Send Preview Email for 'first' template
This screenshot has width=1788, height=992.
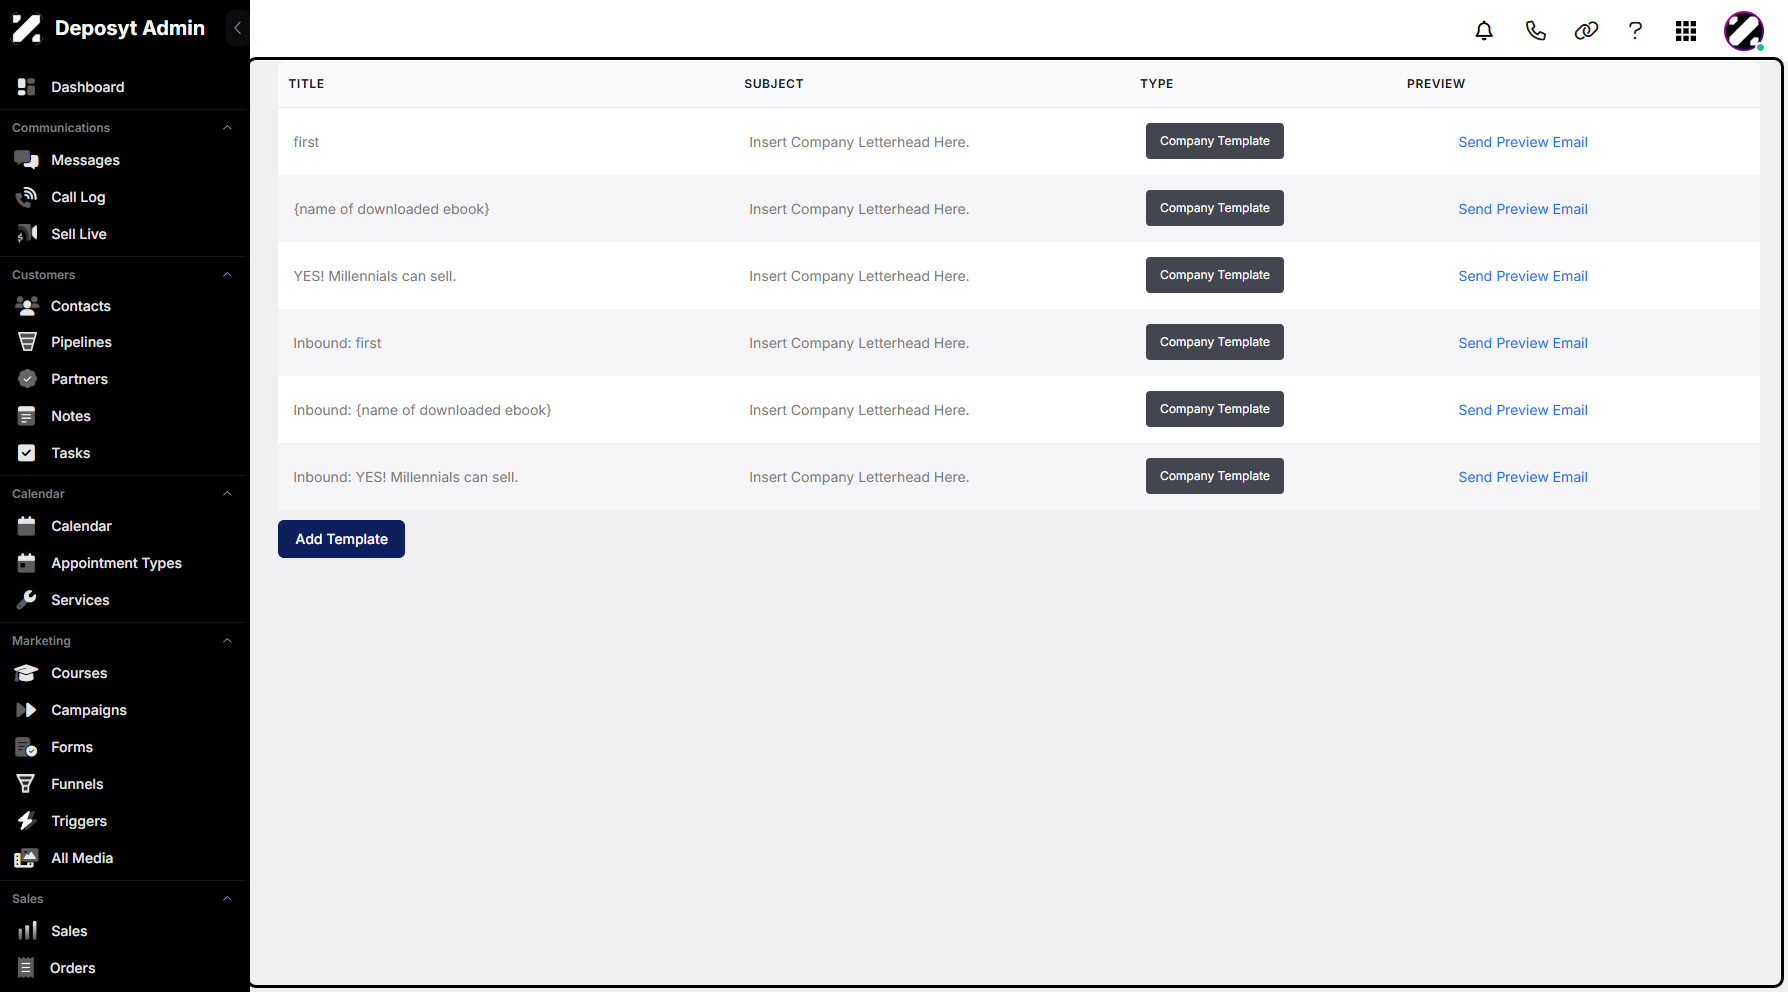coord(1523,142)
